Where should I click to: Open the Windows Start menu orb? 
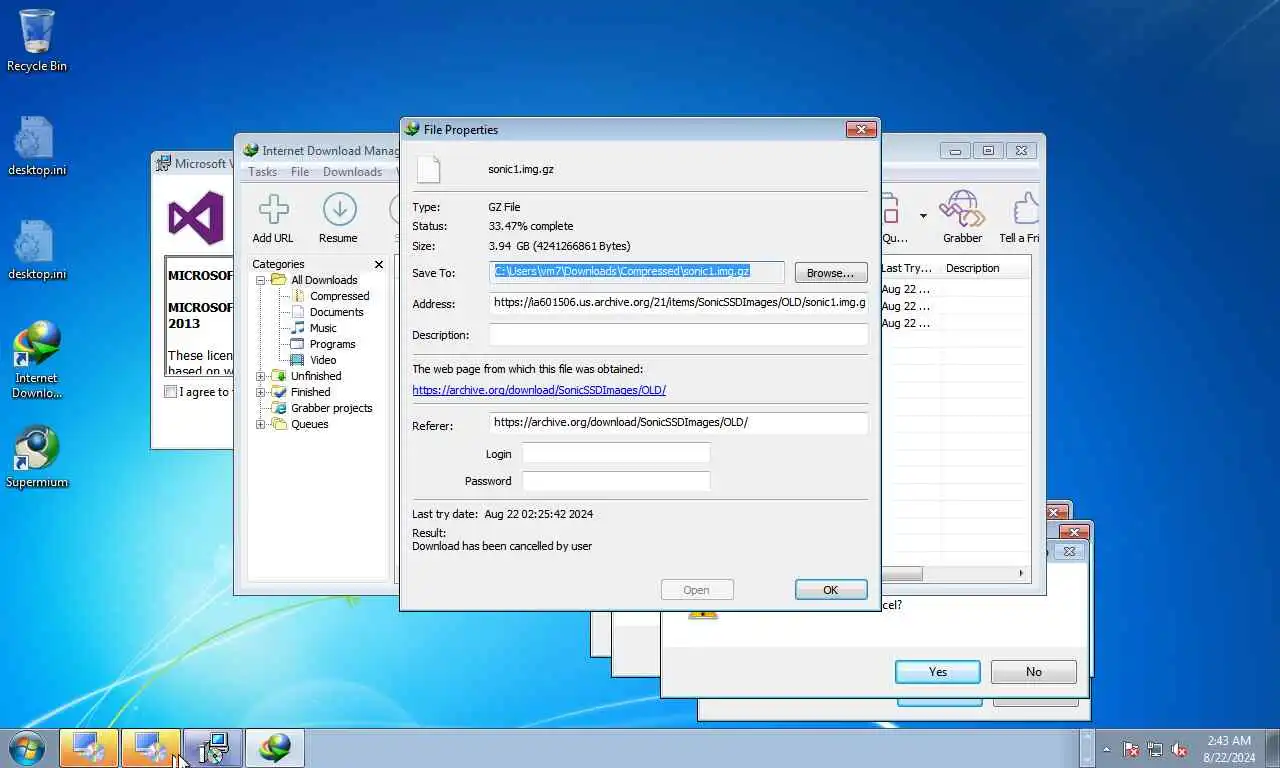pyautogui.click(x=27, y=748)
